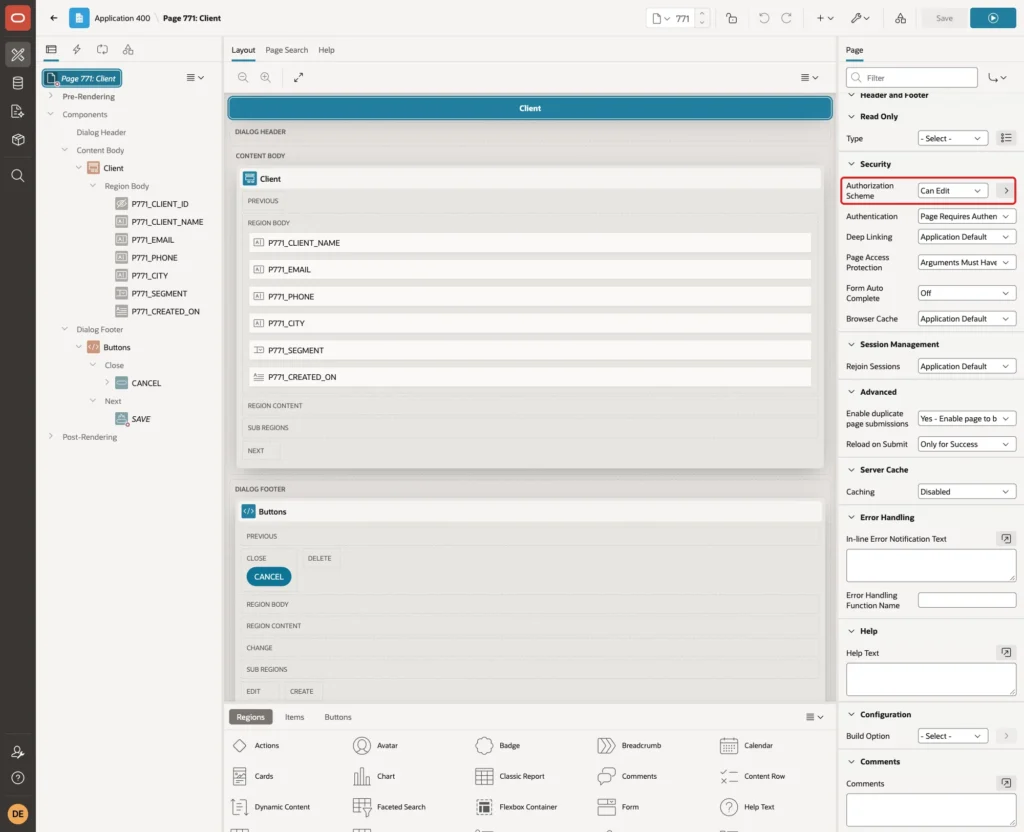
Task: Run the page with the play button
Action: point(993,18)
